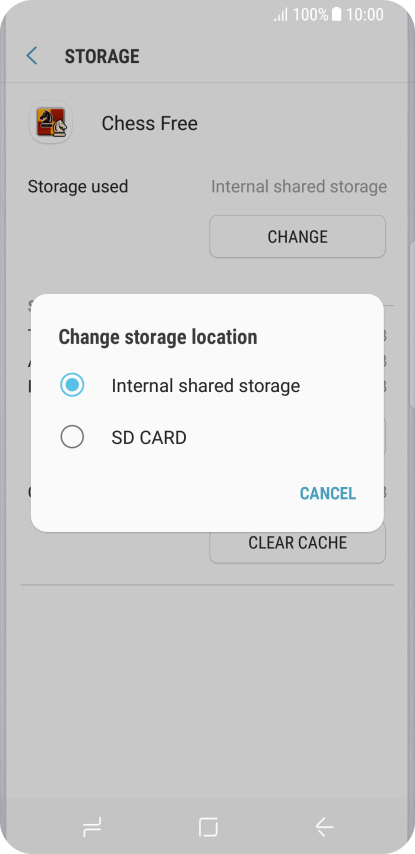This screenshot has height=854, width=415.
Task: Tap the back arrow next to STORAGE
Action: (x=32, y=56)
